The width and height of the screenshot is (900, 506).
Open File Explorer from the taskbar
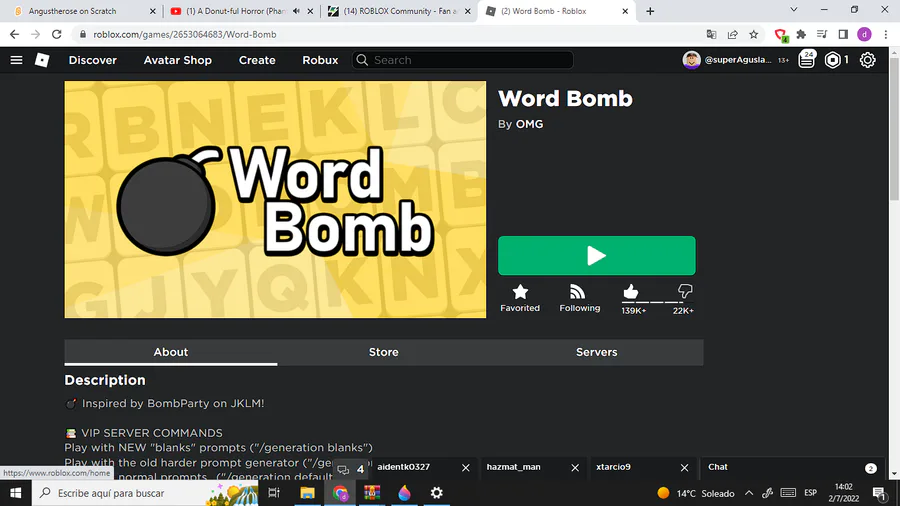tap(308, 493)
